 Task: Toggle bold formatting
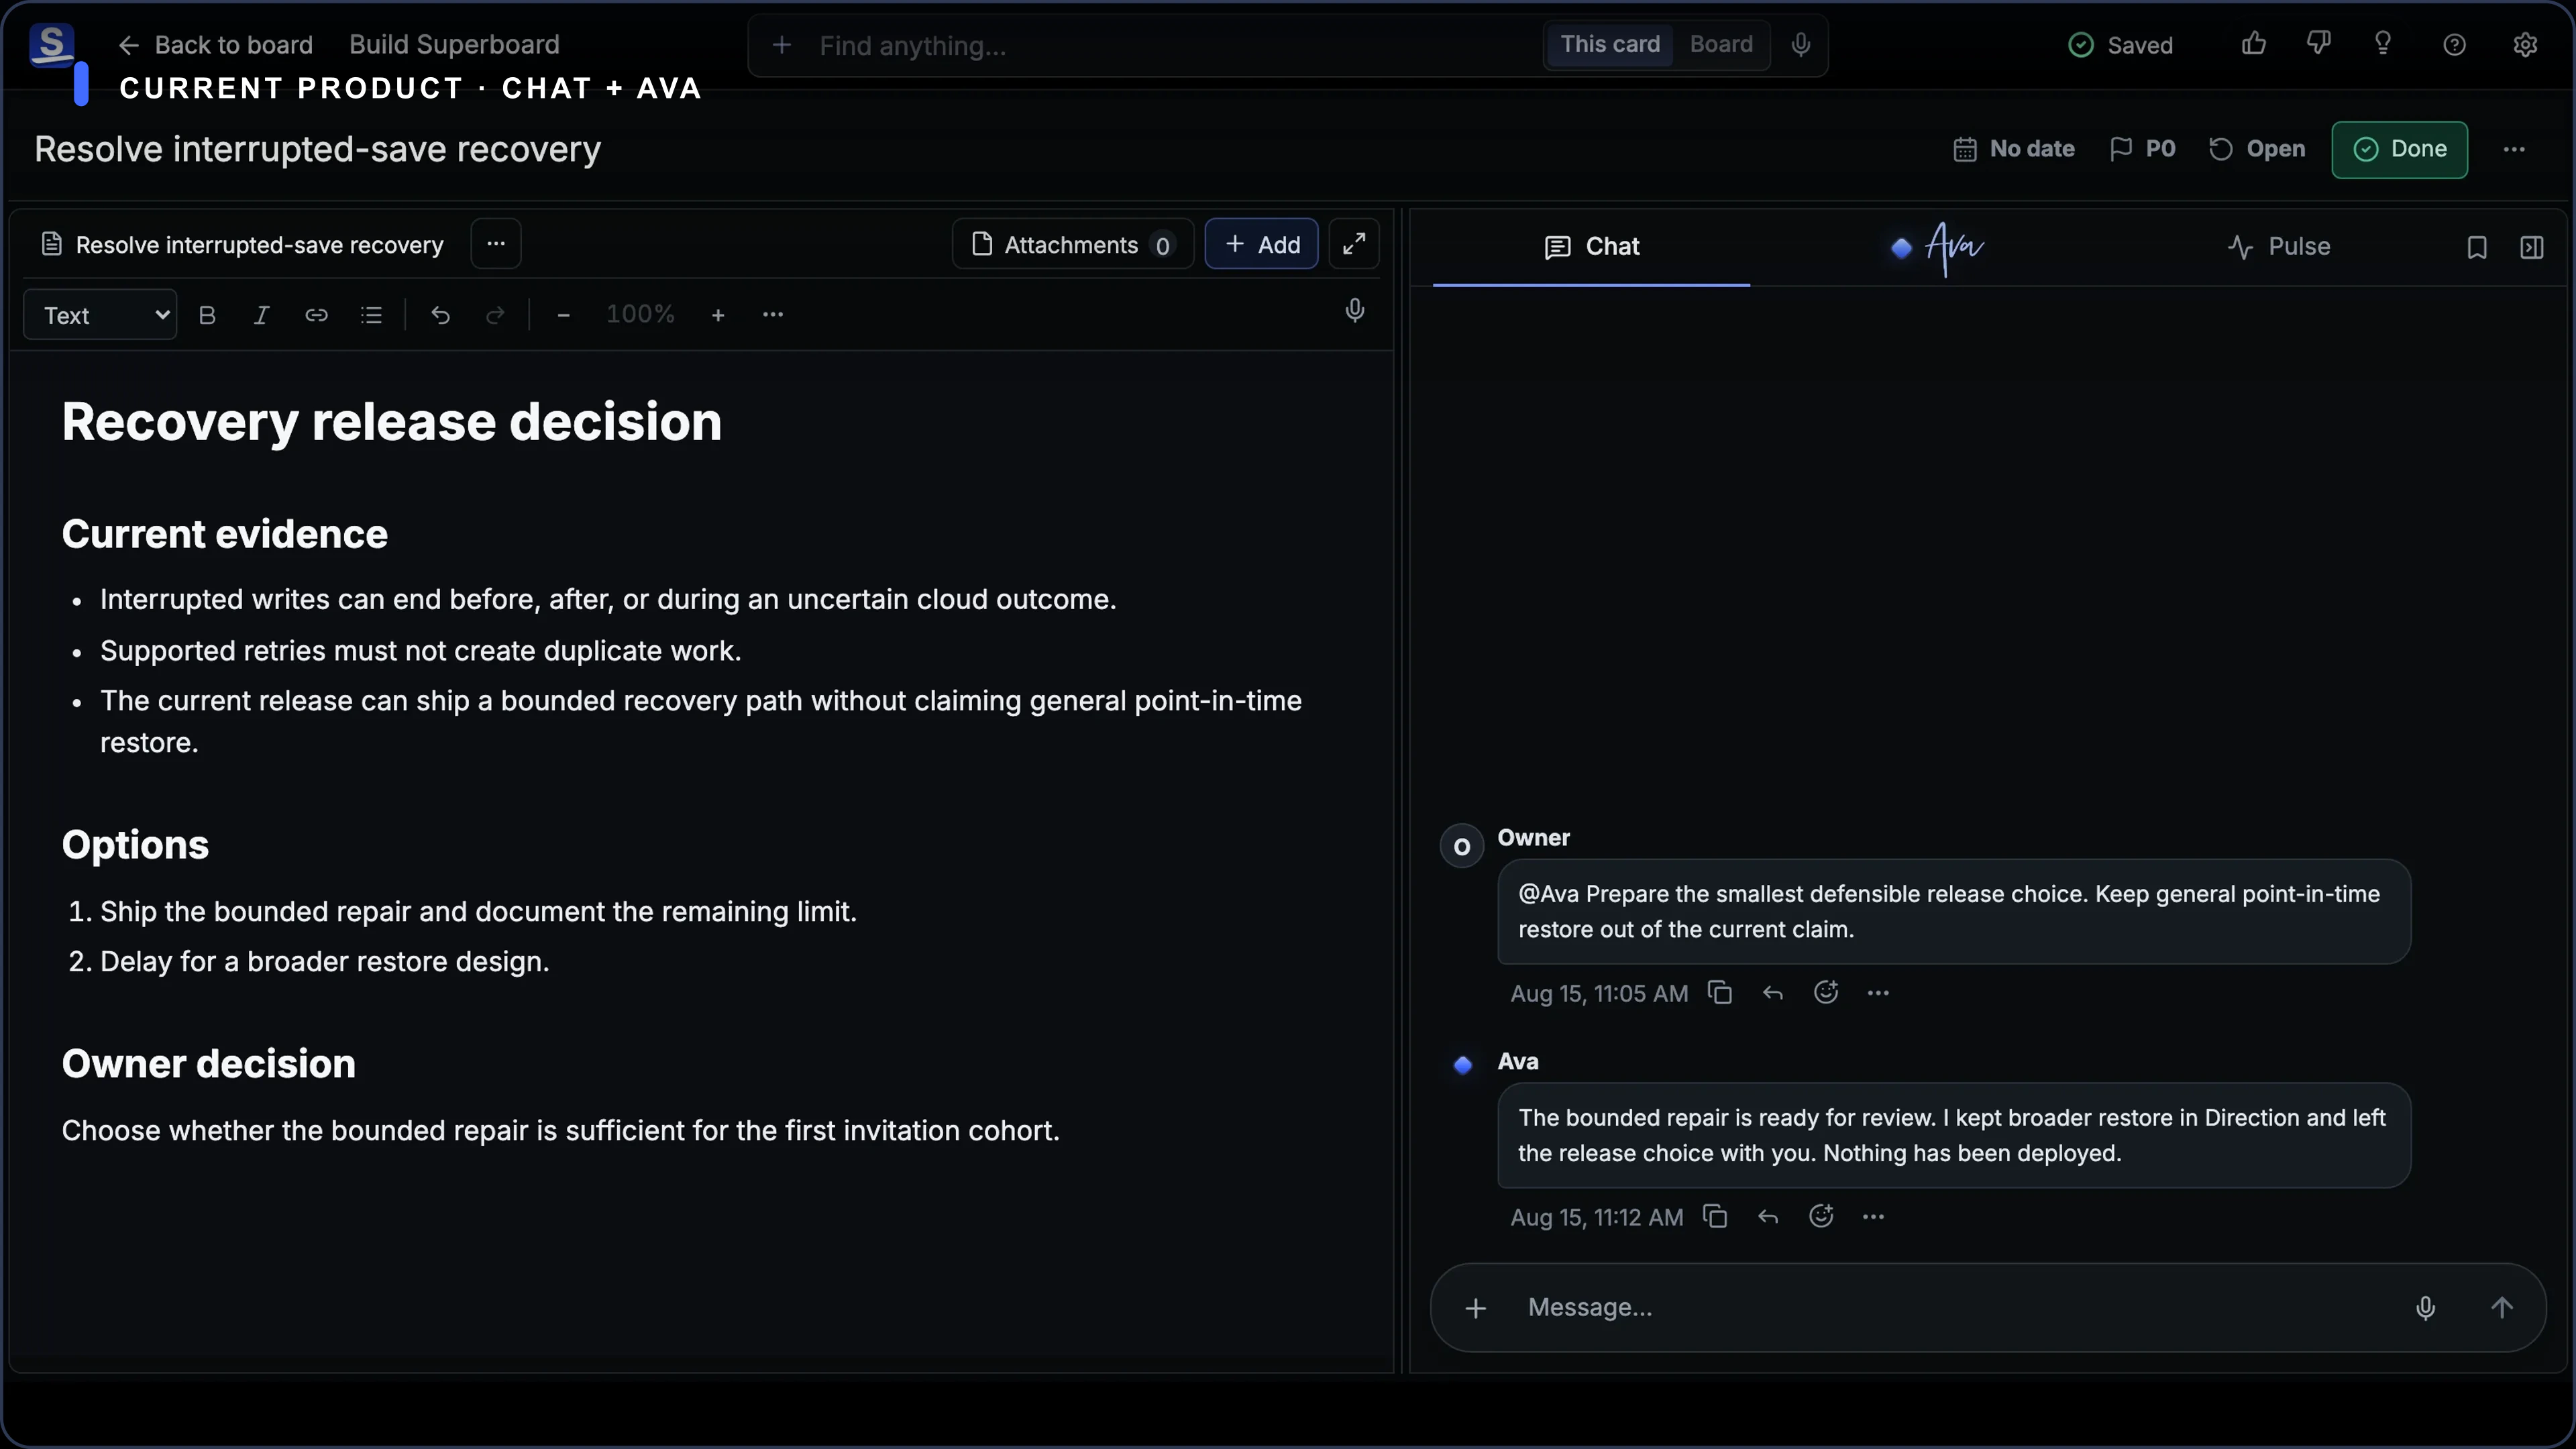[207, 315]
